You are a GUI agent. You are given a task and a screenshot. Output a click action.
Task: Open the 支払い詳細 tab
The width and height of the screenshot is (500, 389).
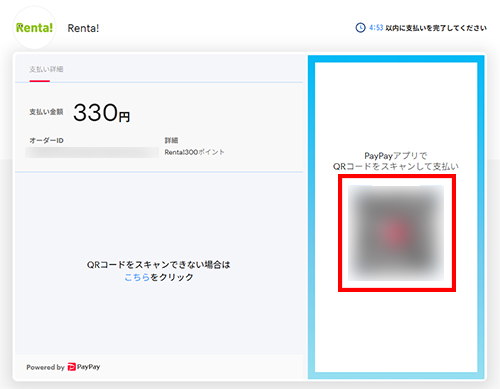coord(46,69)
